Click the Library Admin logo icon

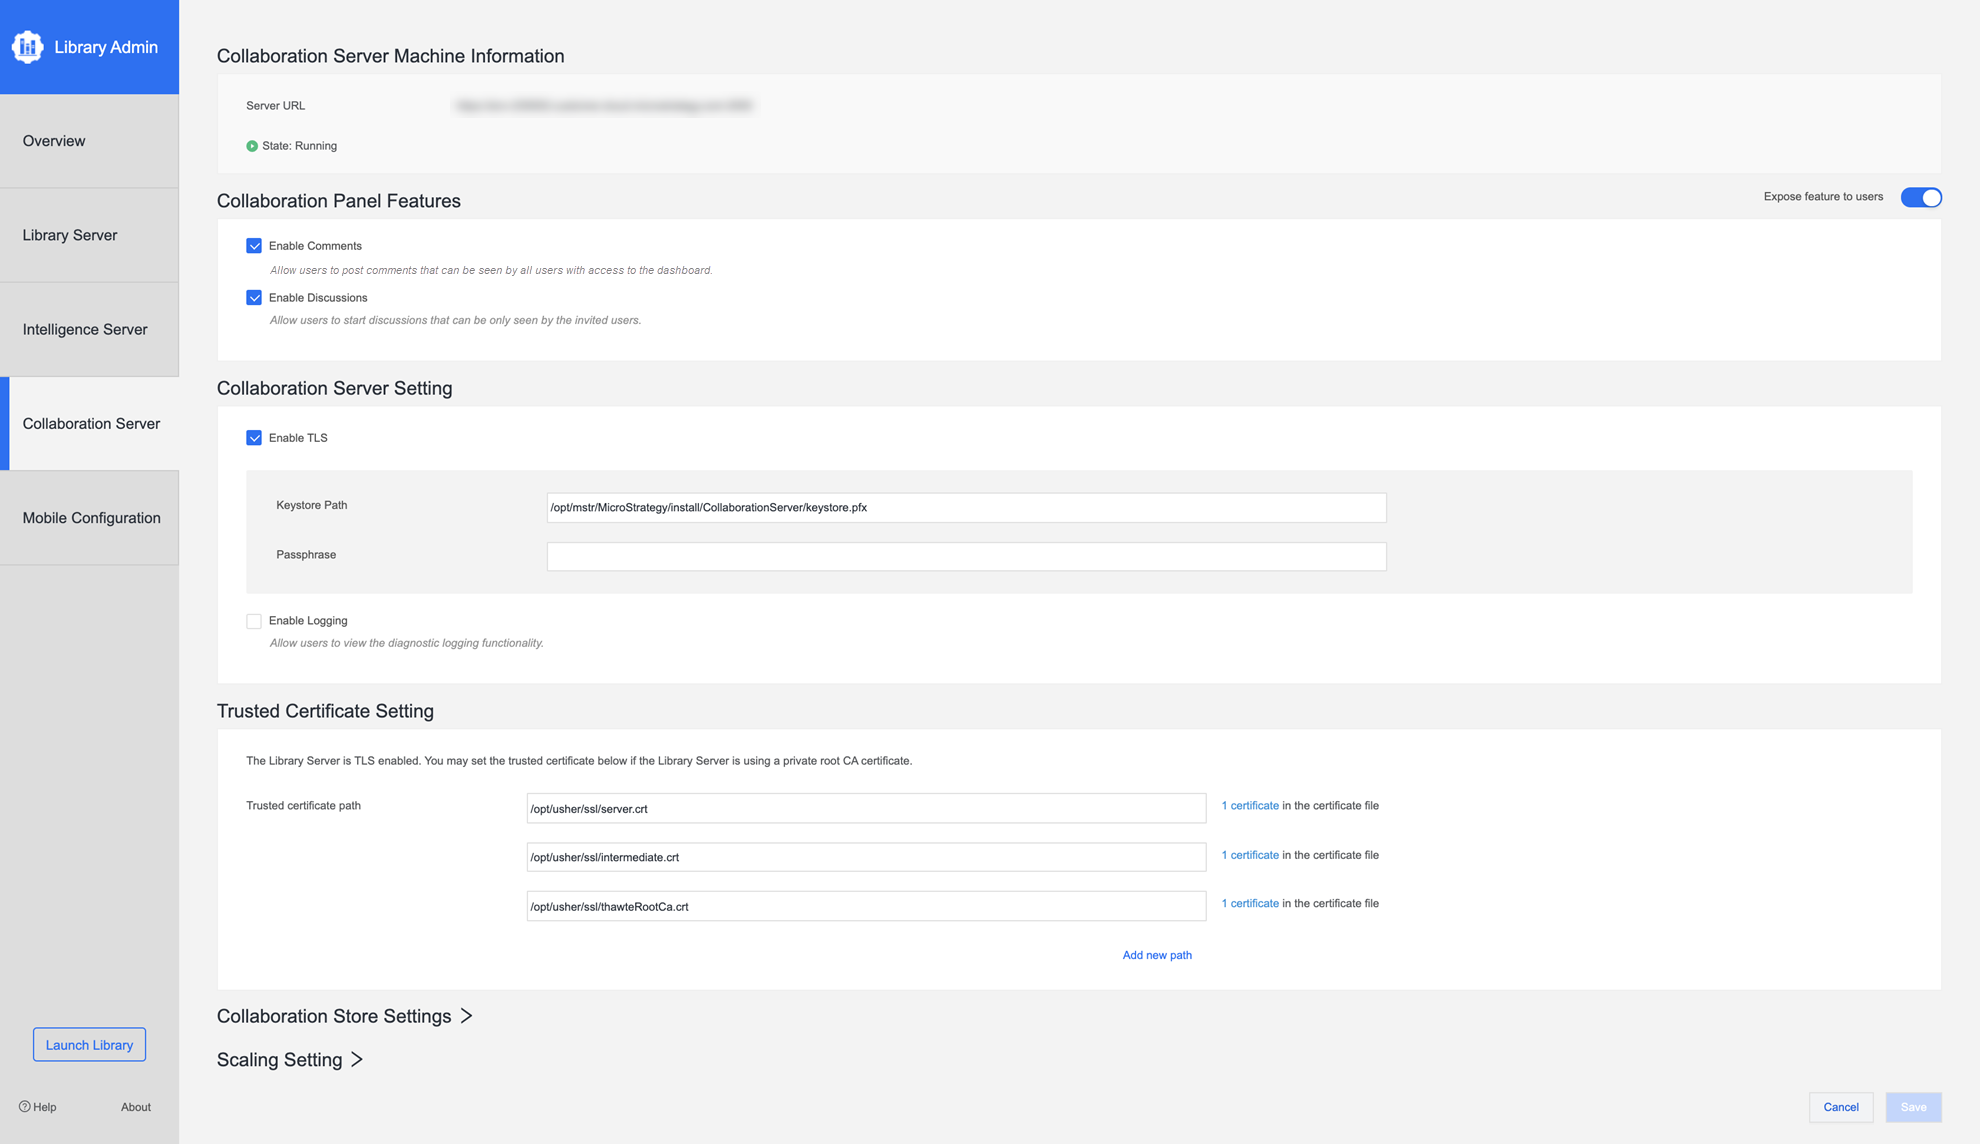(x=27, y=47)
